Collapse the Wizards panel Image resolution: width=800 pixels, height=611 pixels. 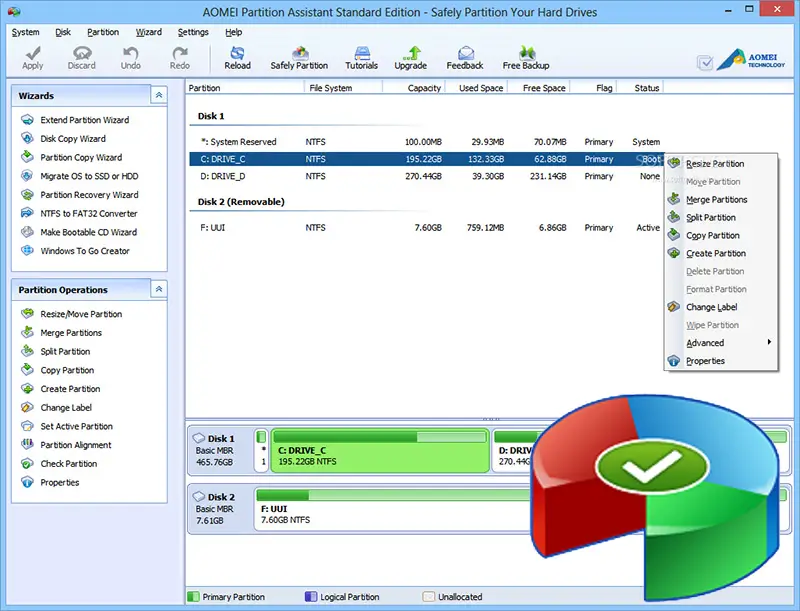click(158, 95)
